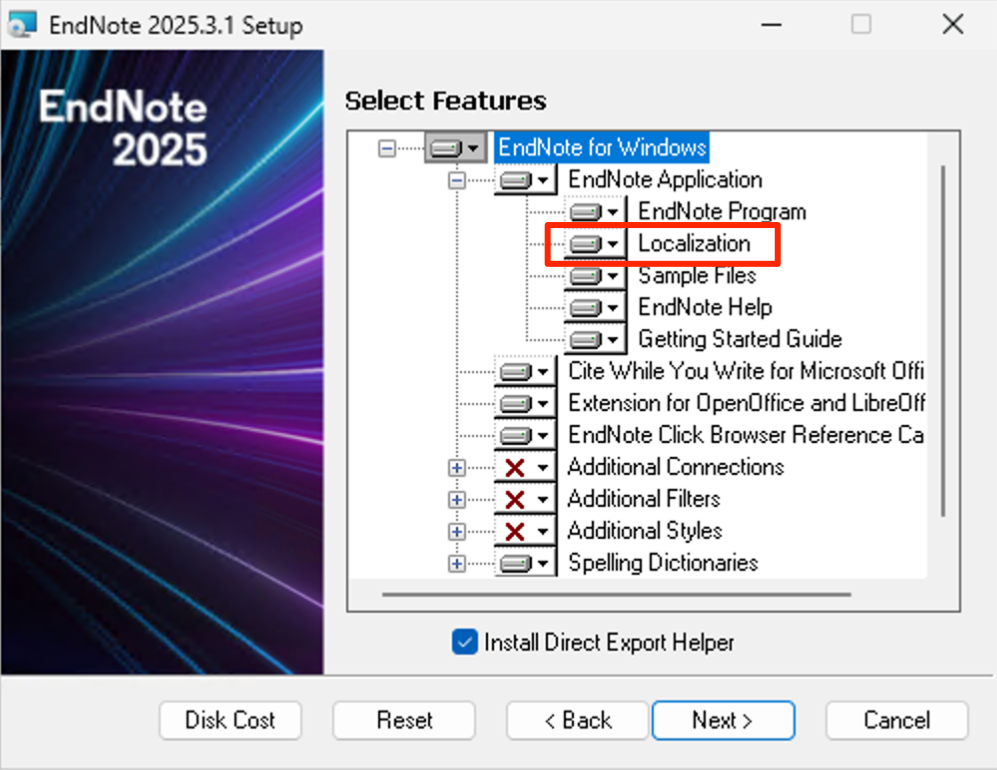Click the EndNote setup icon in title bar

tap(22, 25)
